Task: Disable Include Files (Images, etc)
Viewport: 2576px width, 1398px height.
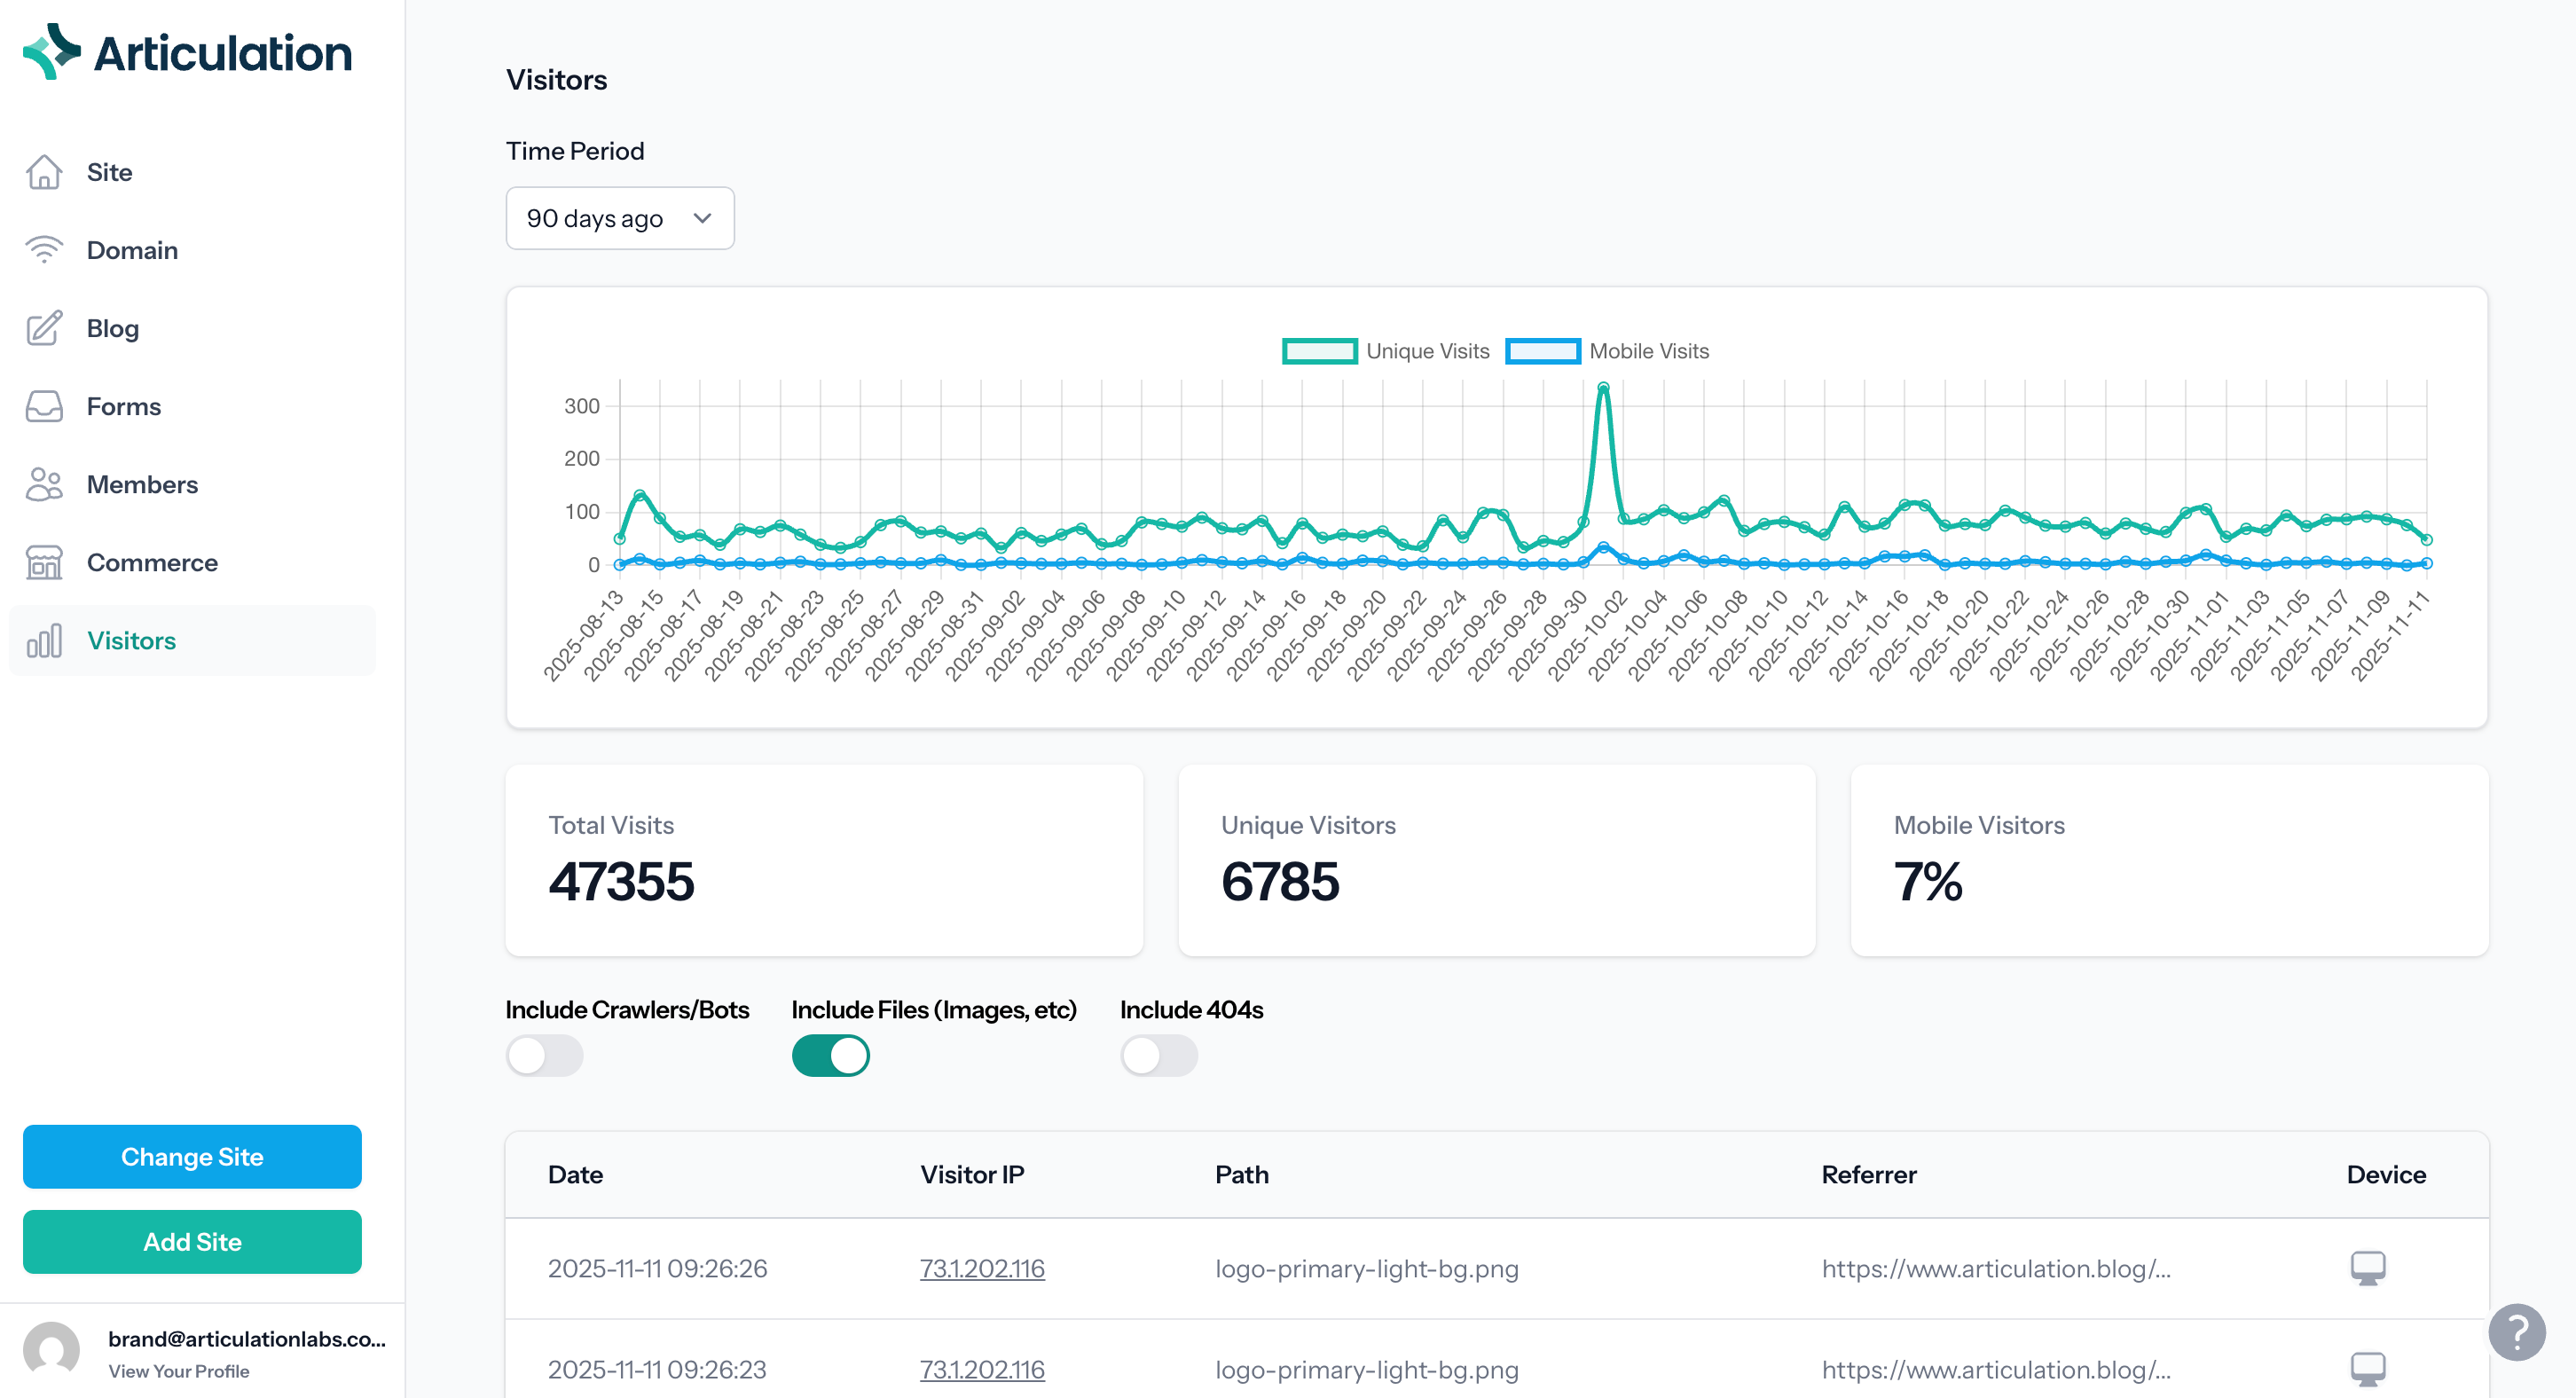Action: [831, 1056]
